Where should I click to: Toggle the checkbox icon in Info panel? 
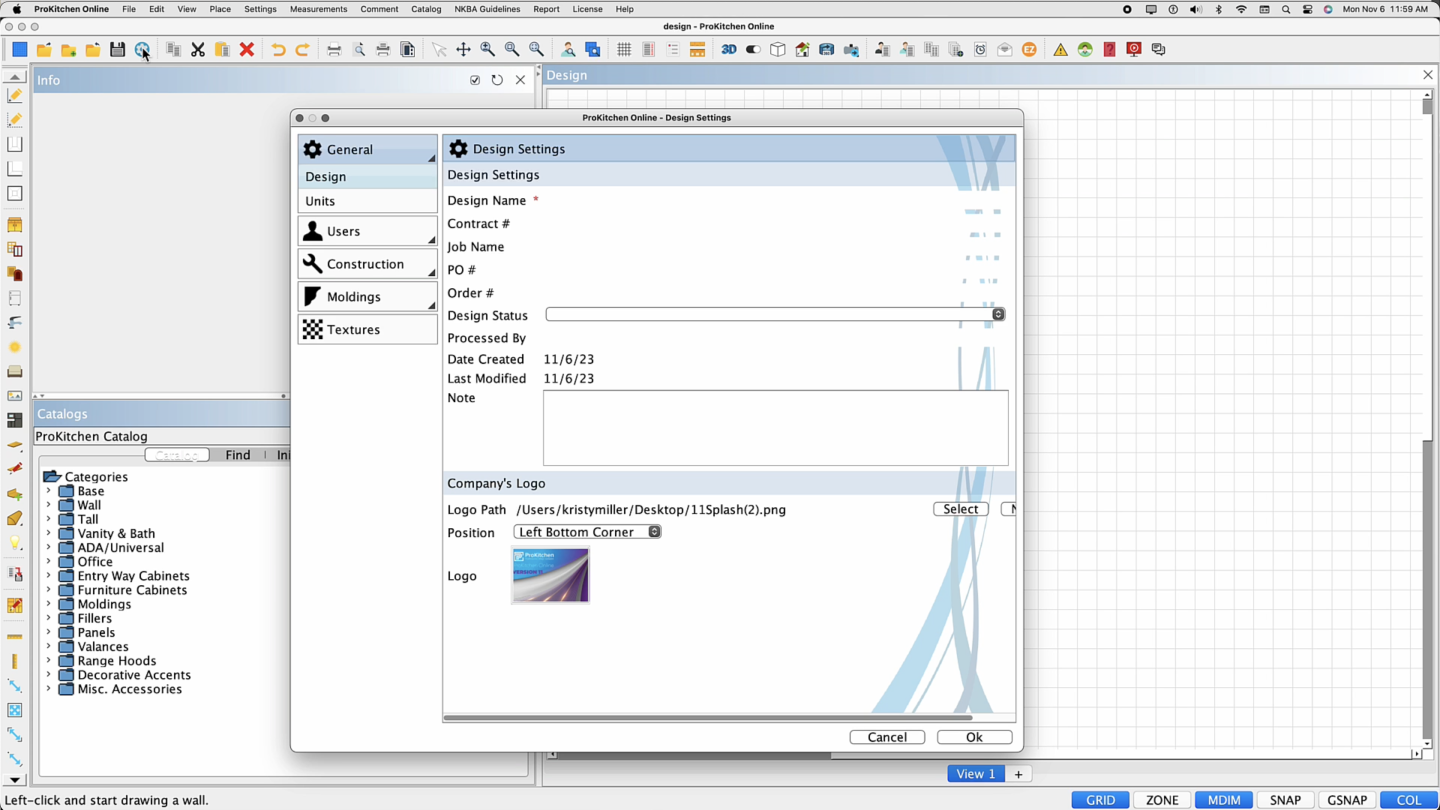pos(475,80)
